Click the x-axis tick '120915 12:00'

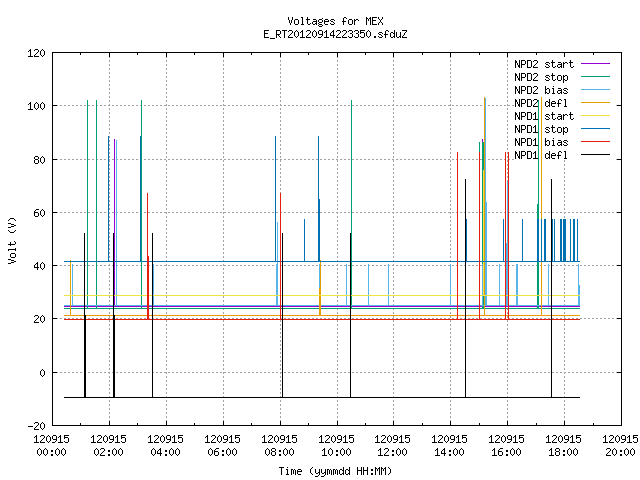click(x=393, y=446)
